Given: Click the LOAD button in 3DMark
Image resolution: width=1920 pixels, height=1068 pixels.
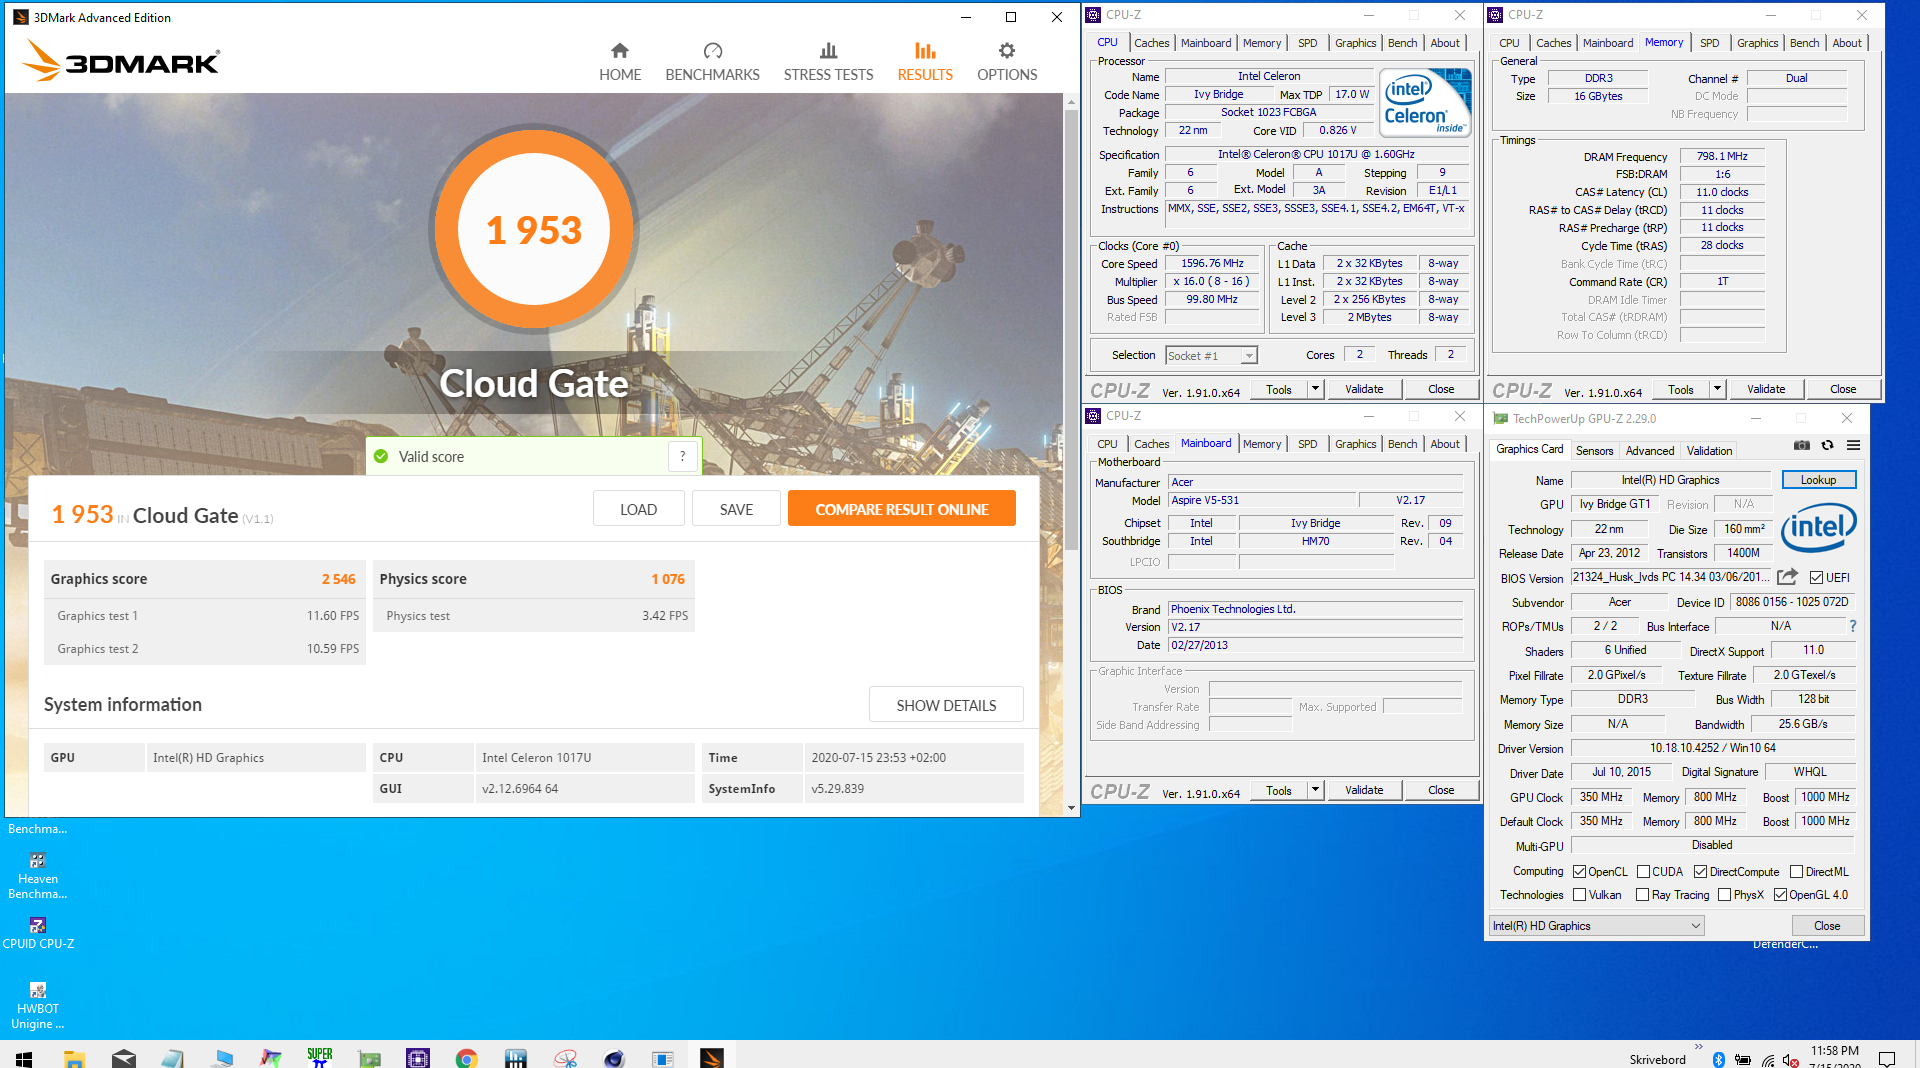Looking at the screenshot, I should [638, 509].
